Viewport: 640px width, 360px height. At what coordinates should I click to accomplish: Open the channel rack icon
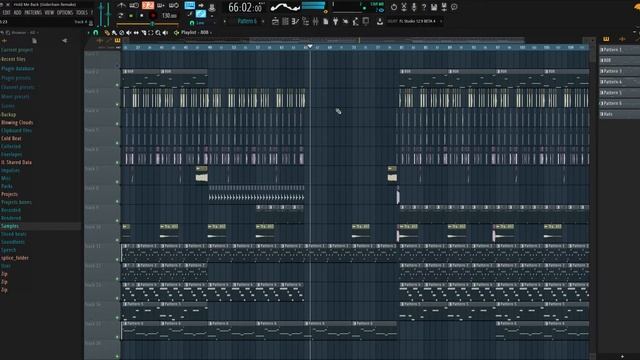pos(285,21)
